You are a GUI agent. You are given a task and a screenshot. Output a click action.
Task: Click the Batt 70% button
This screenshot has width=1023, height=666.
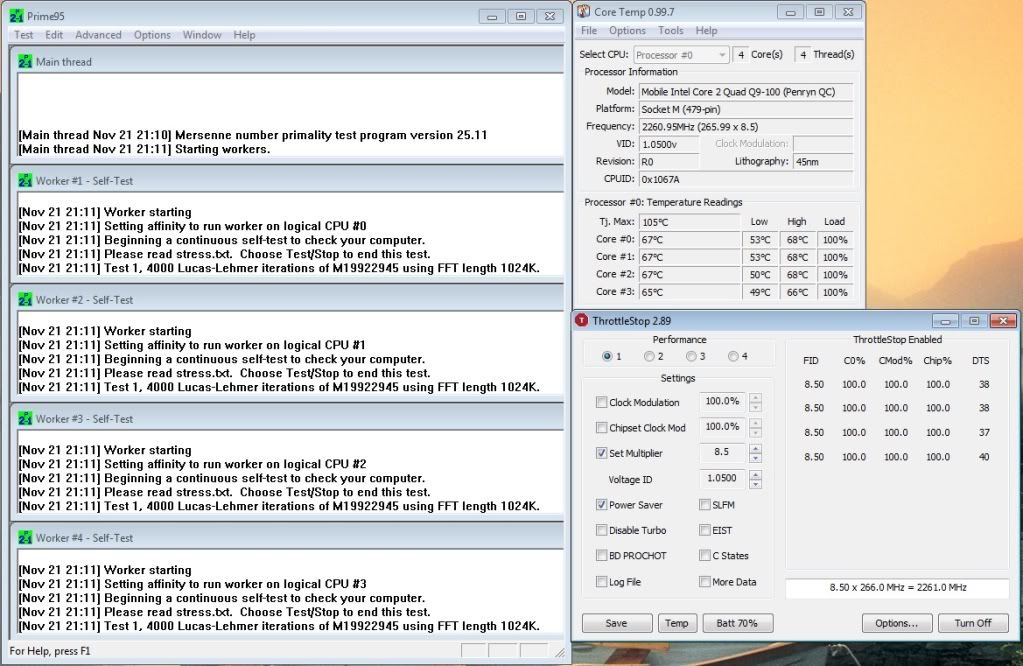737,623
